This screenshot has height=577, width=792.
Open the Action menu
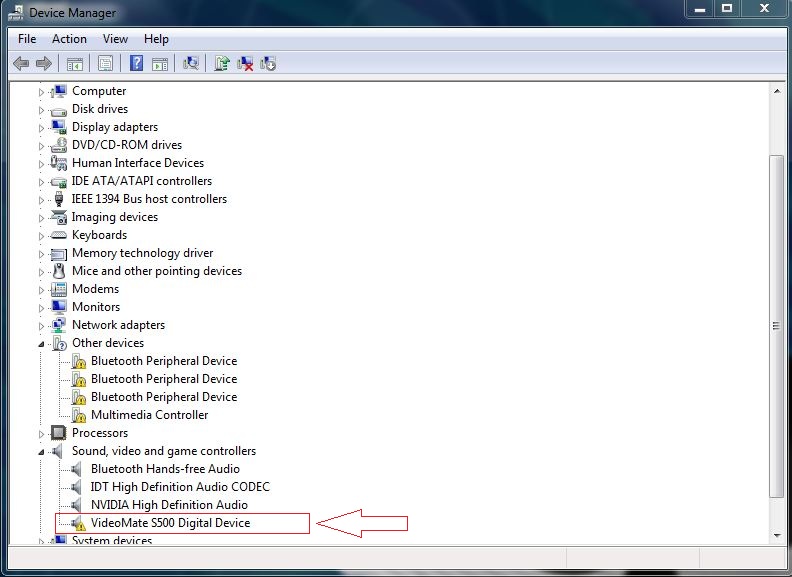69,39
